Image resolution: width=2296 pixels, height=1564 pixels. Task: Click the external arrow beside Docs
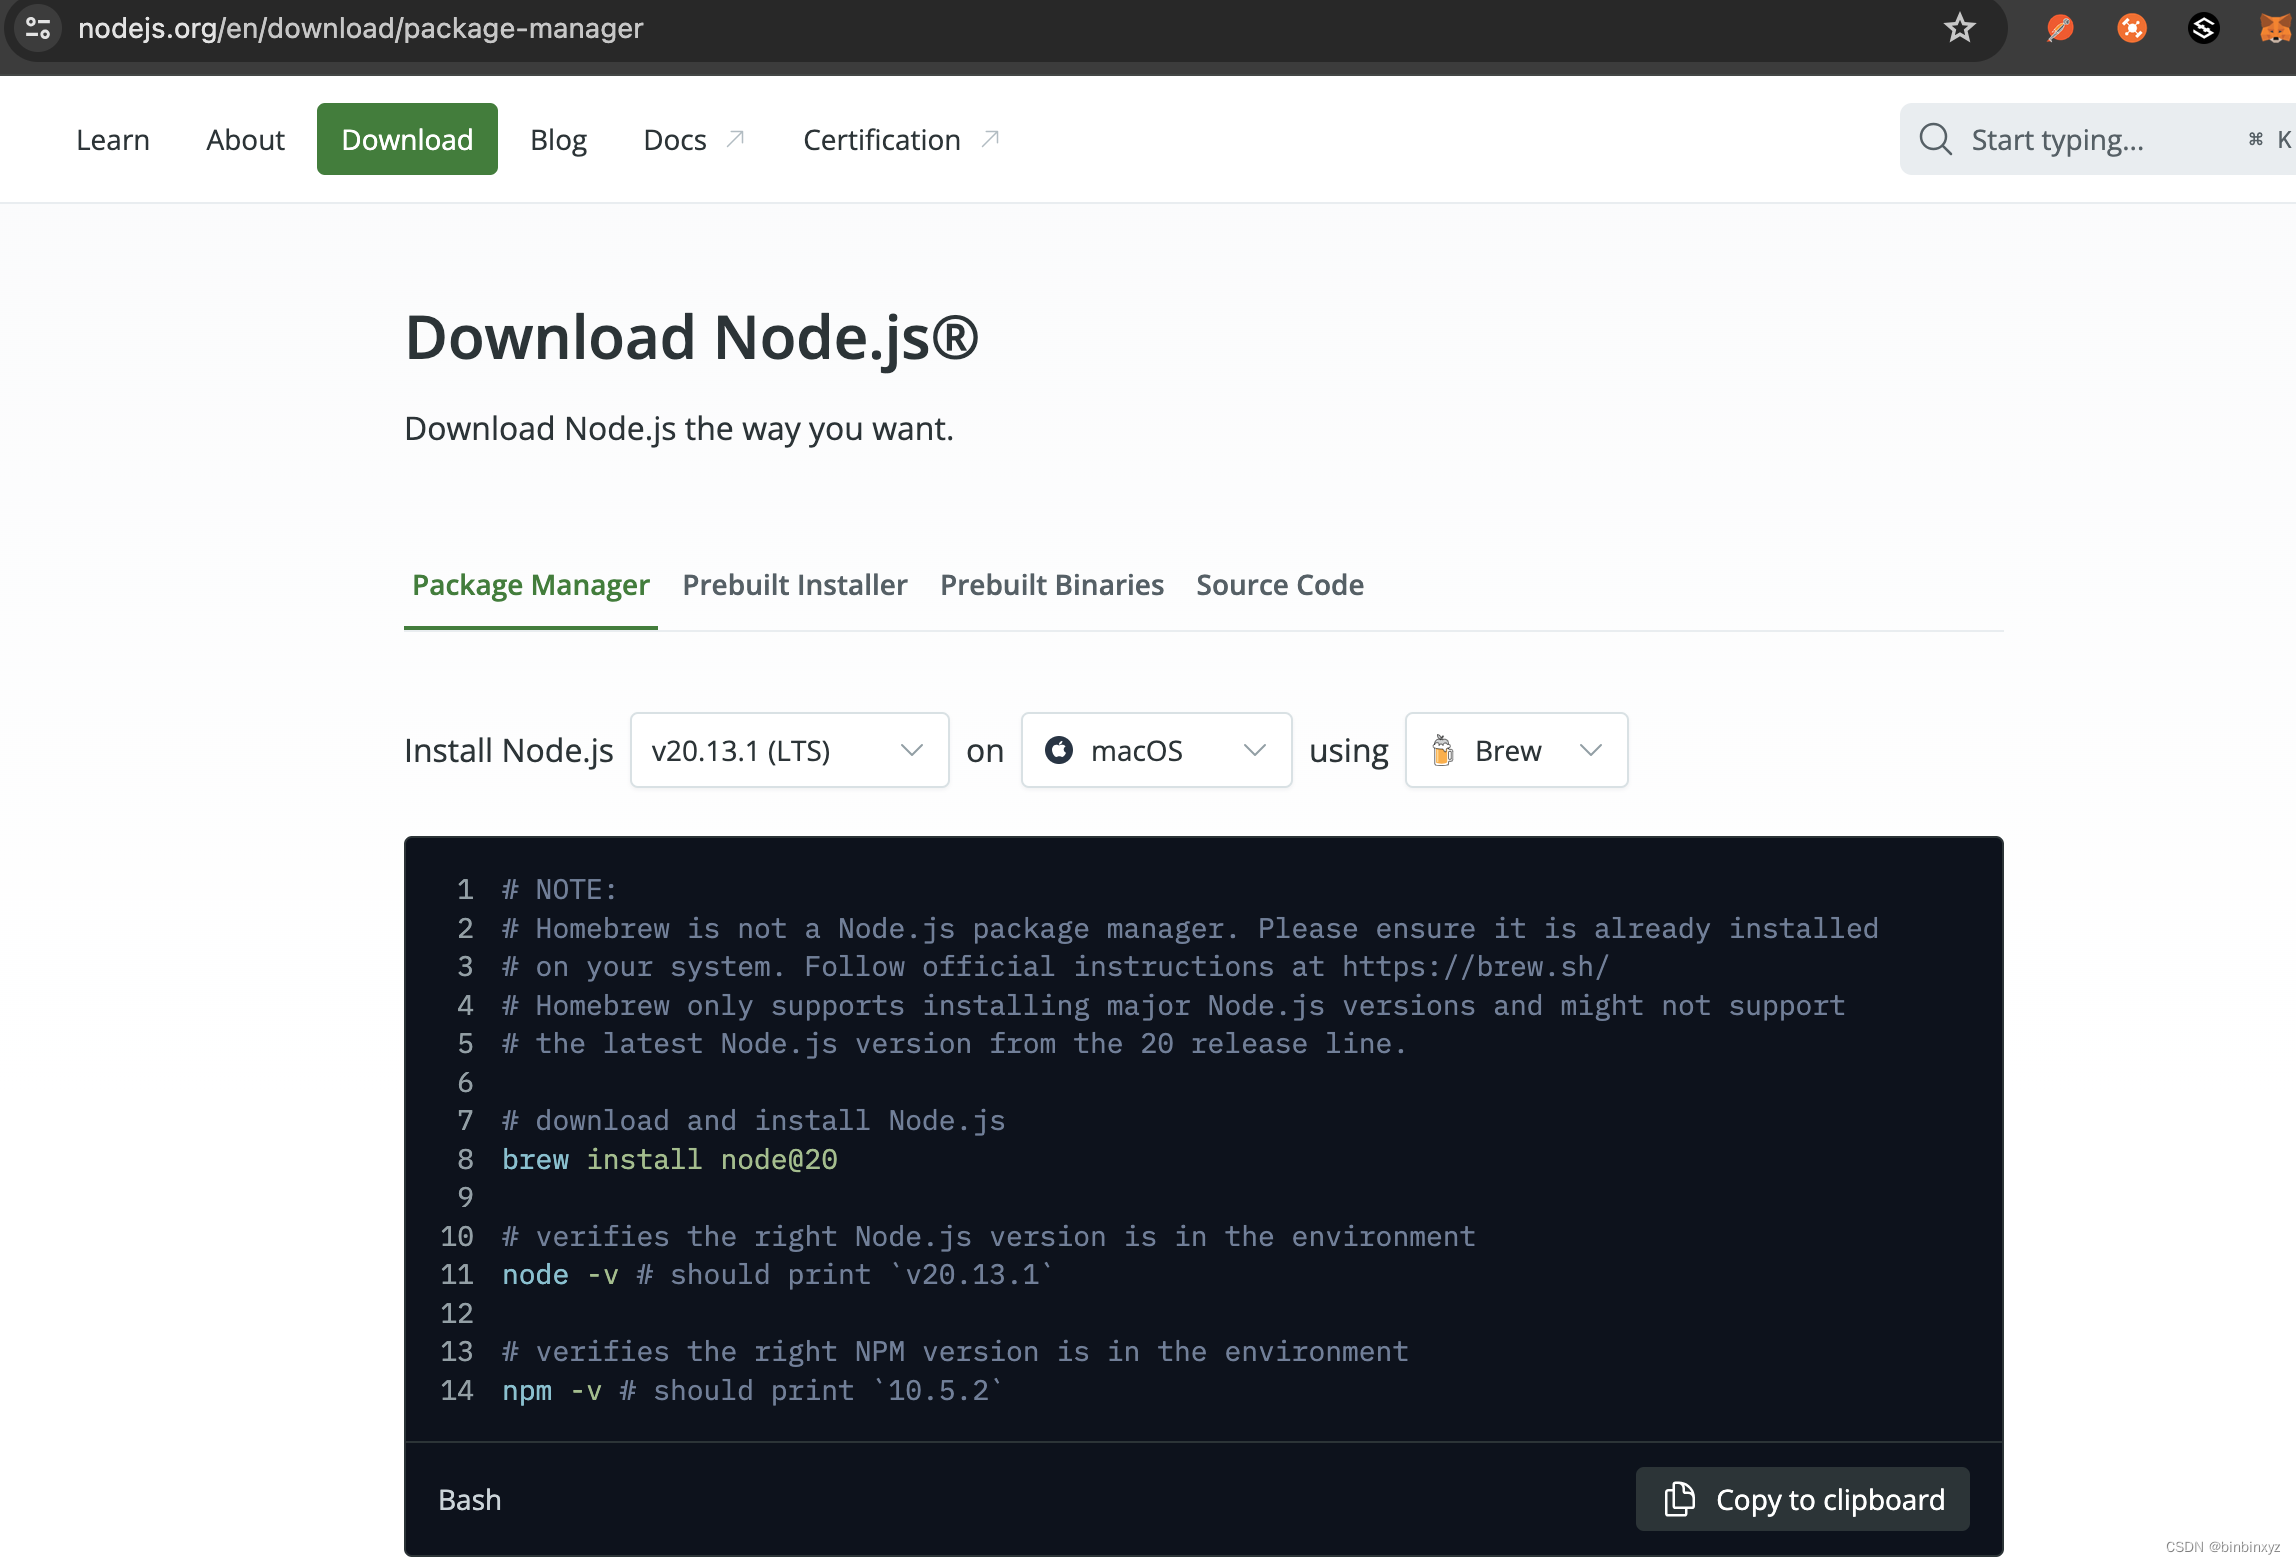click(x=736, y=138)
